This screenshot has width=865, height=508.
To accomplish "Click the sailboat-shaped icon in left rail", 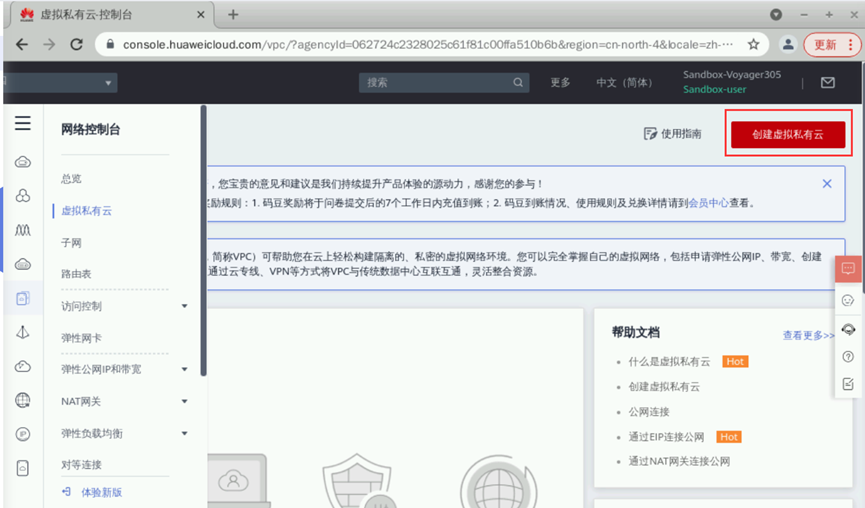I will pos(23,332).
